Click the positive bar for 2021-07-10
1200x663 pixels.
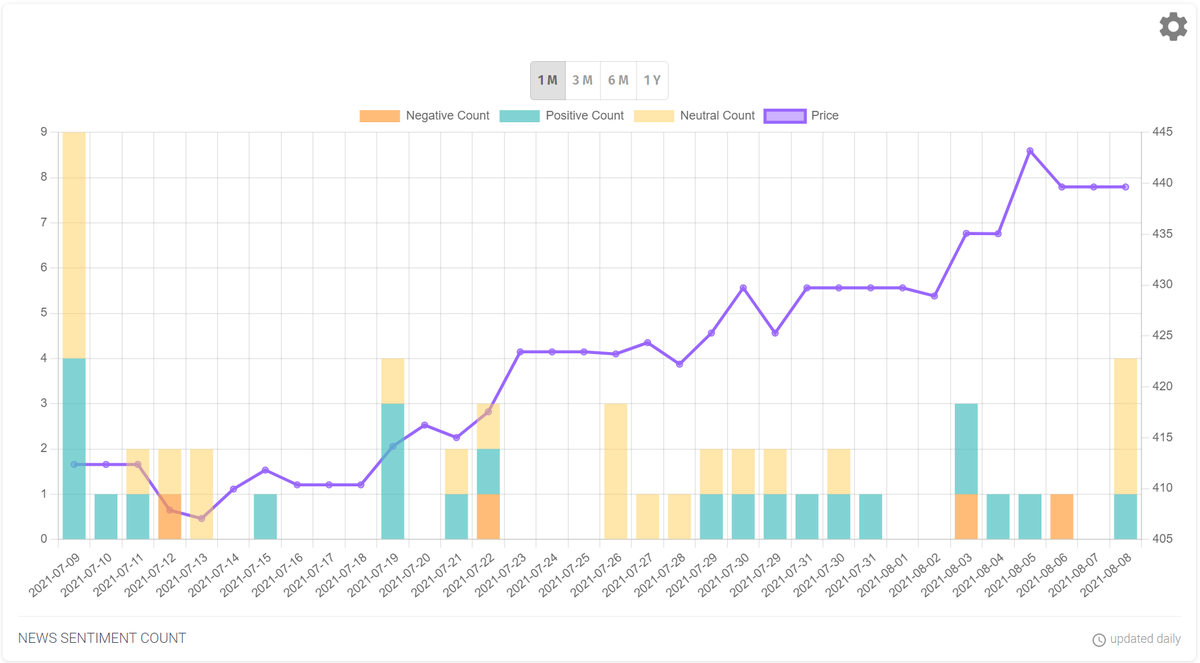pyautogui.click(x=106, y=516)
